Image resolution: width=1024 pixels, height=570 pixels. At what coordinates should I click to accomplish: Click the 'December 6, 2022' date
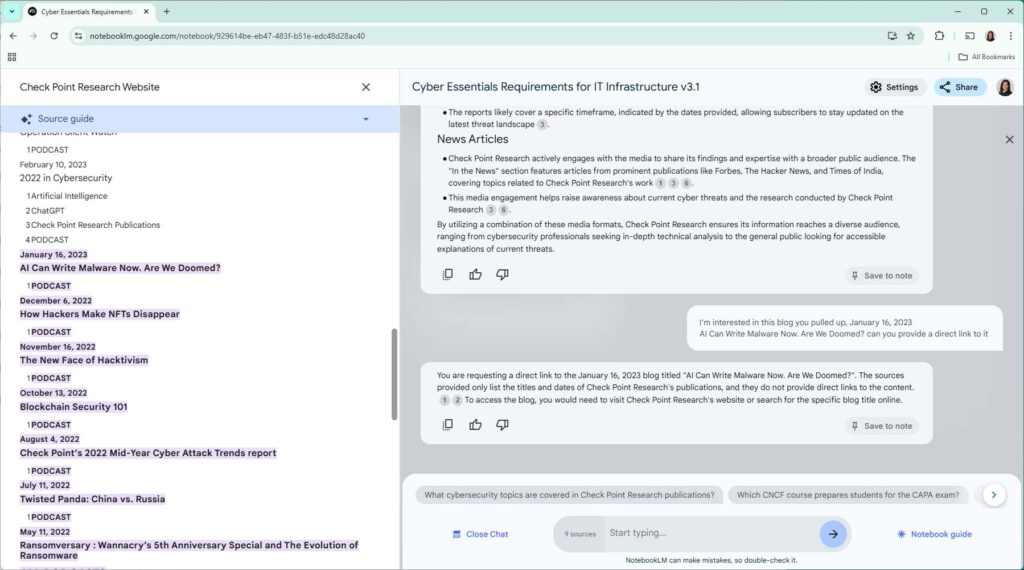point(56,300)
